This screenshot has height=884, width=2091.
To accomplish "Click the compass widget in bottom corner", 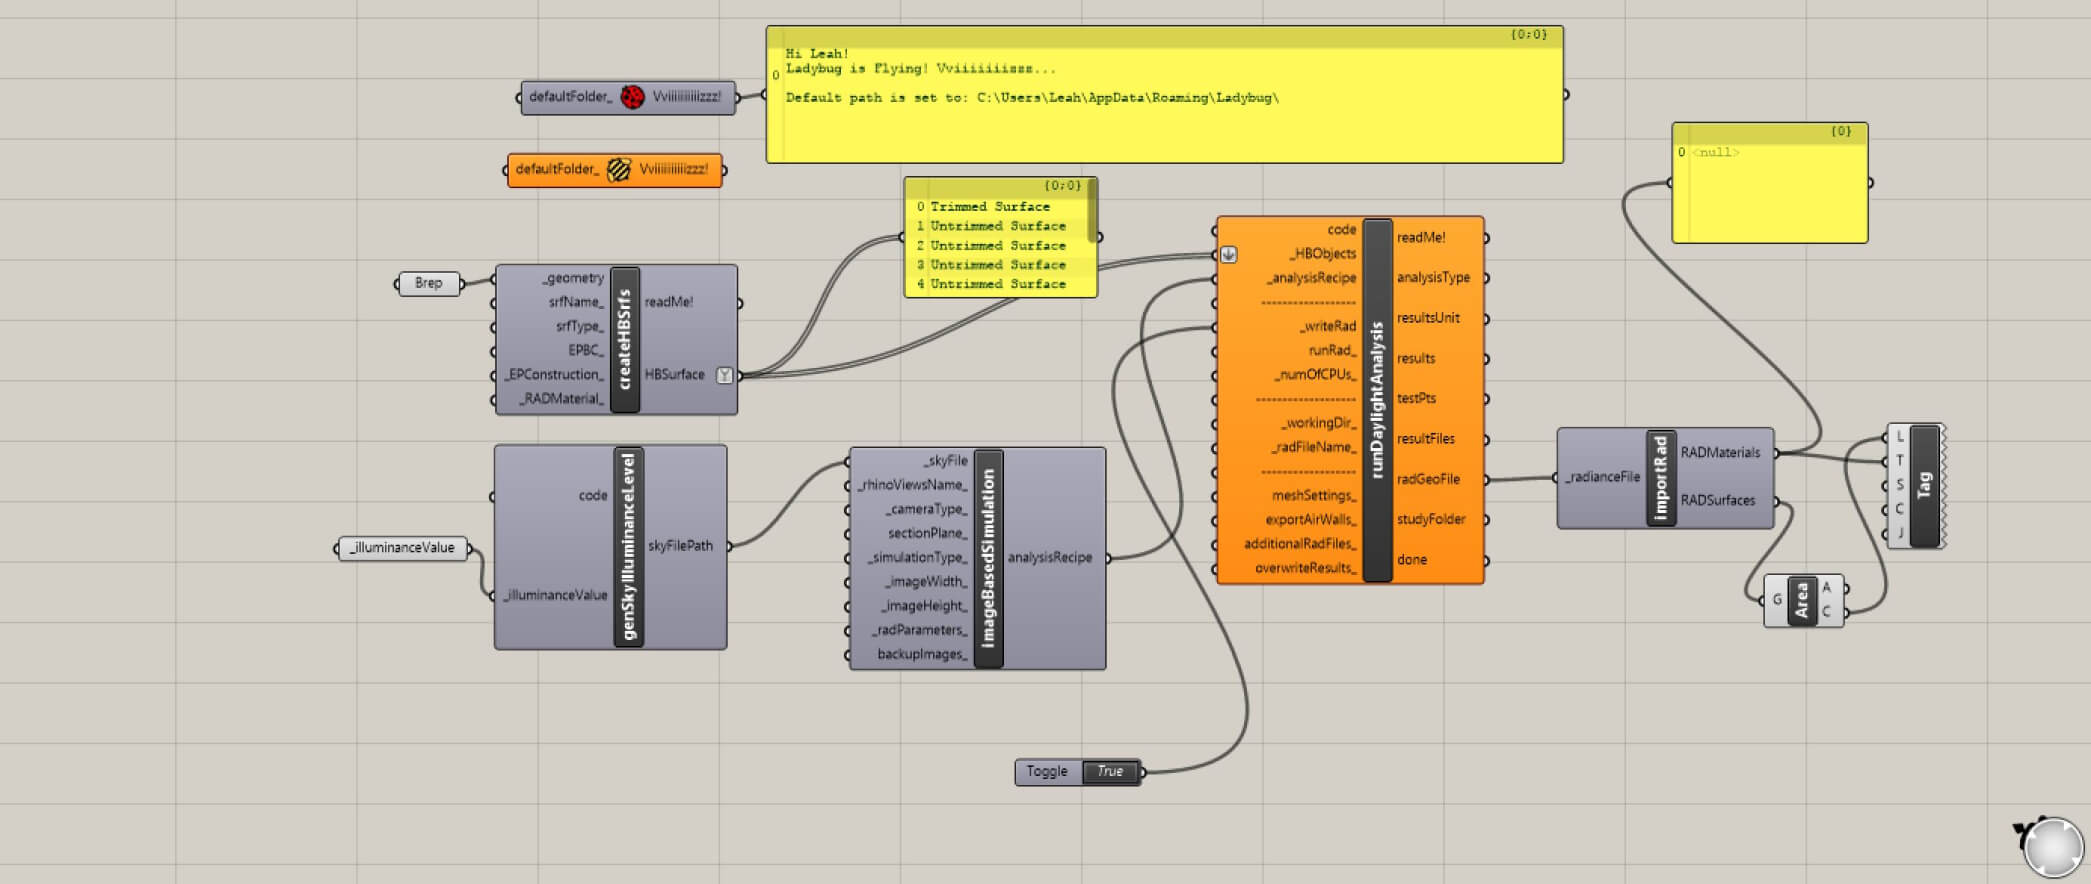I will coord(2051,848).
